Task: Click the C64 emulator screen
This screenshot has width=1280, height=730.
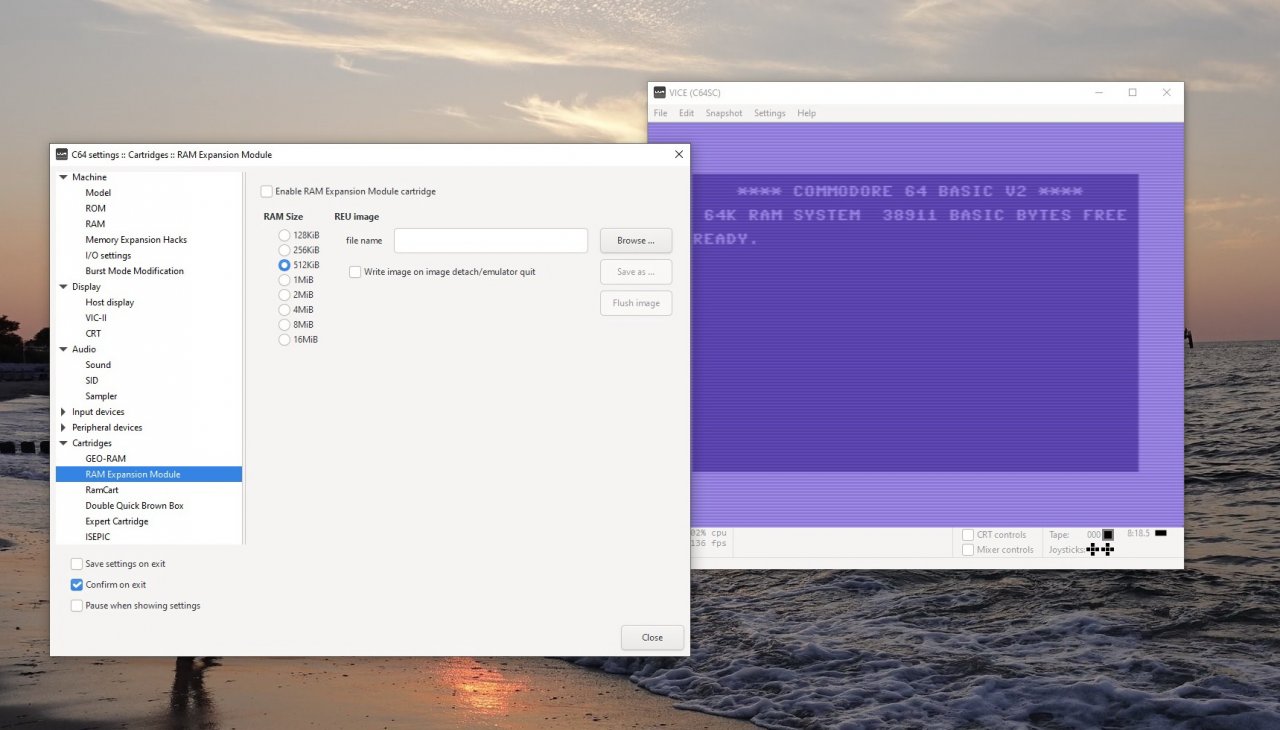Action: [x=915, y=325]
